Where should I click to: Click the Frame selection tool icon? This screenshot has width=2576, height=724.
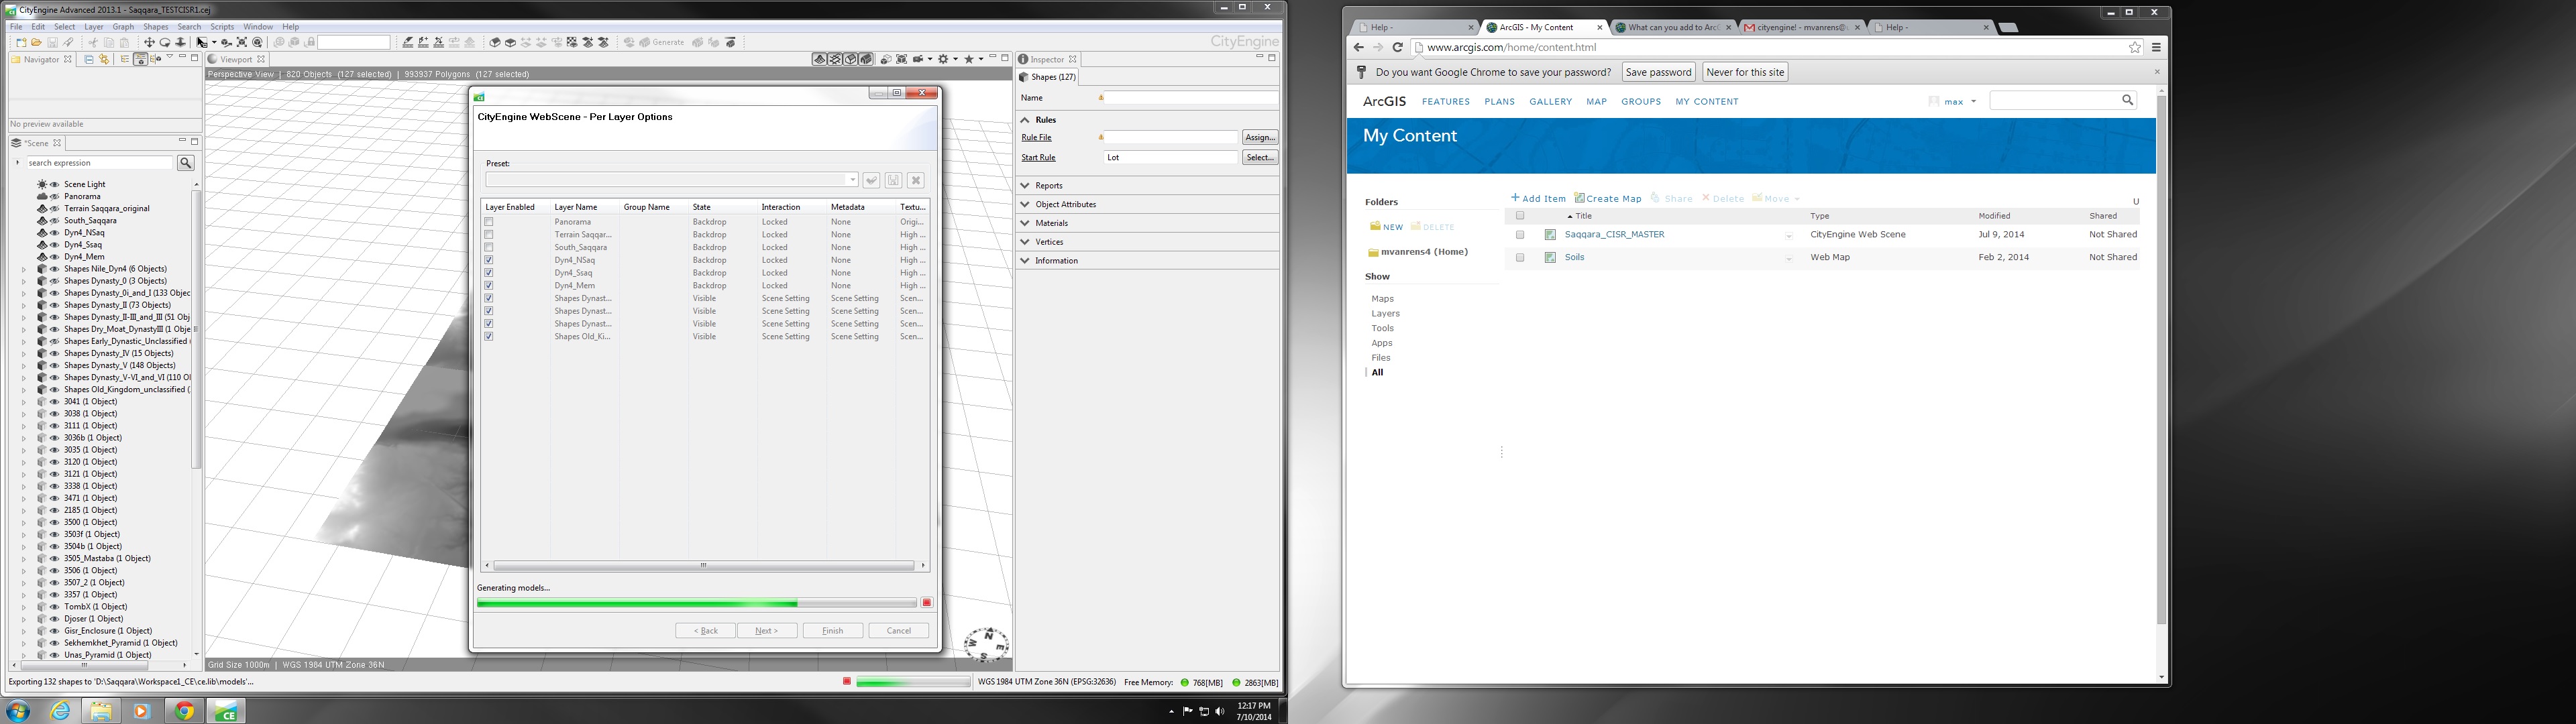coord(242,43)
